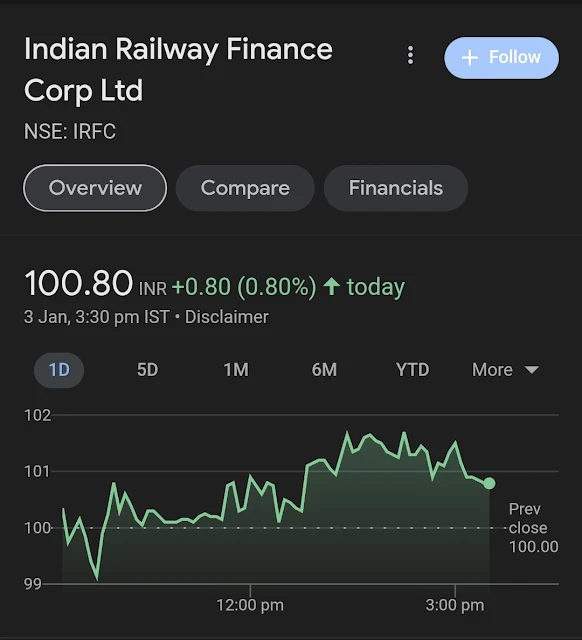Screen dimensions: 582x640
Task: Select the YTD chart range
Action: 412,370
